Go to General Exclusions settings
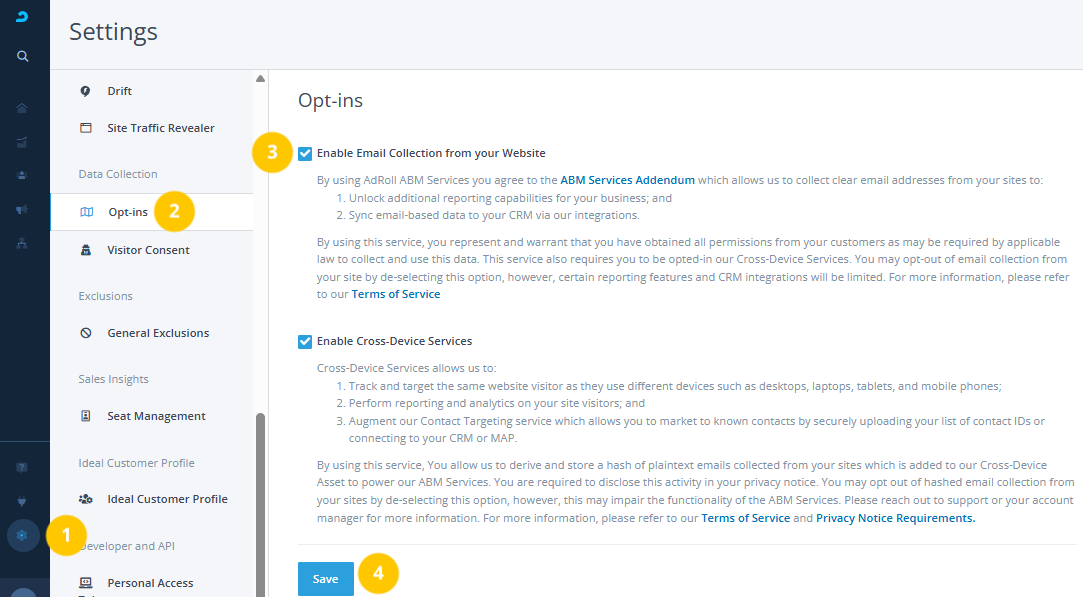This screenshot has height=597, width=1083. click(x=158, y=333)
